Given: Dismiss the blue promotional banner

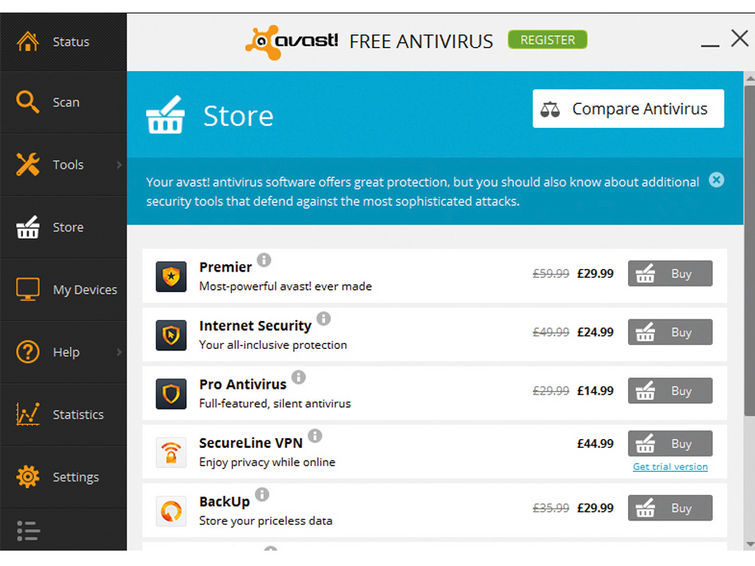Looking at the screenshot, I should pyautogui.click(x=716, y=180).
